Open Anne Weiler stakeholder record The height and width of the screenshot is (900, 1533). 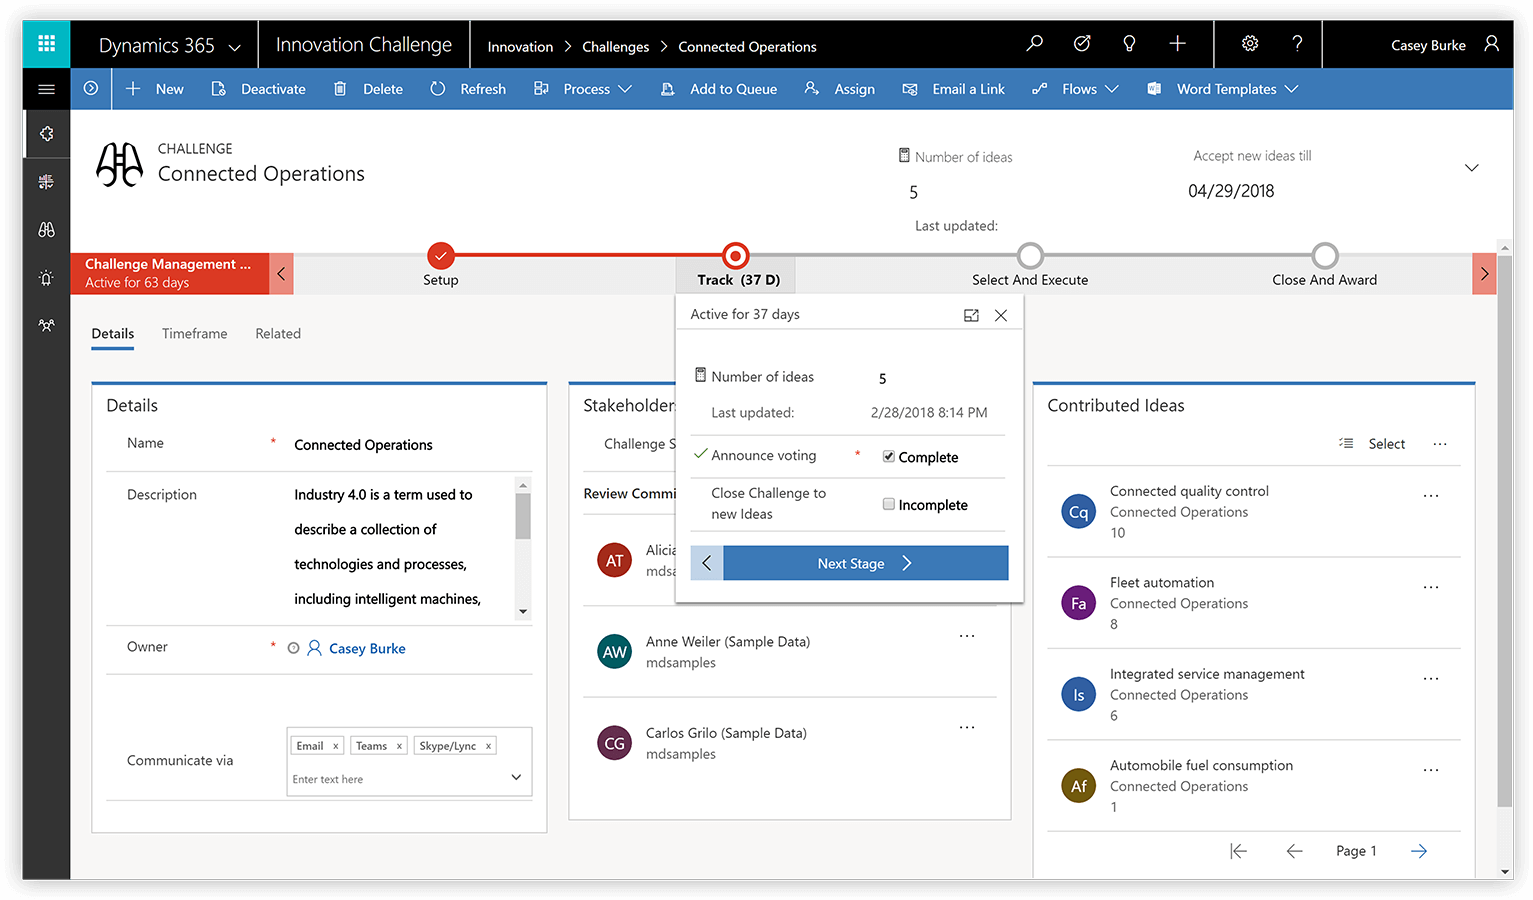point(727,642)
